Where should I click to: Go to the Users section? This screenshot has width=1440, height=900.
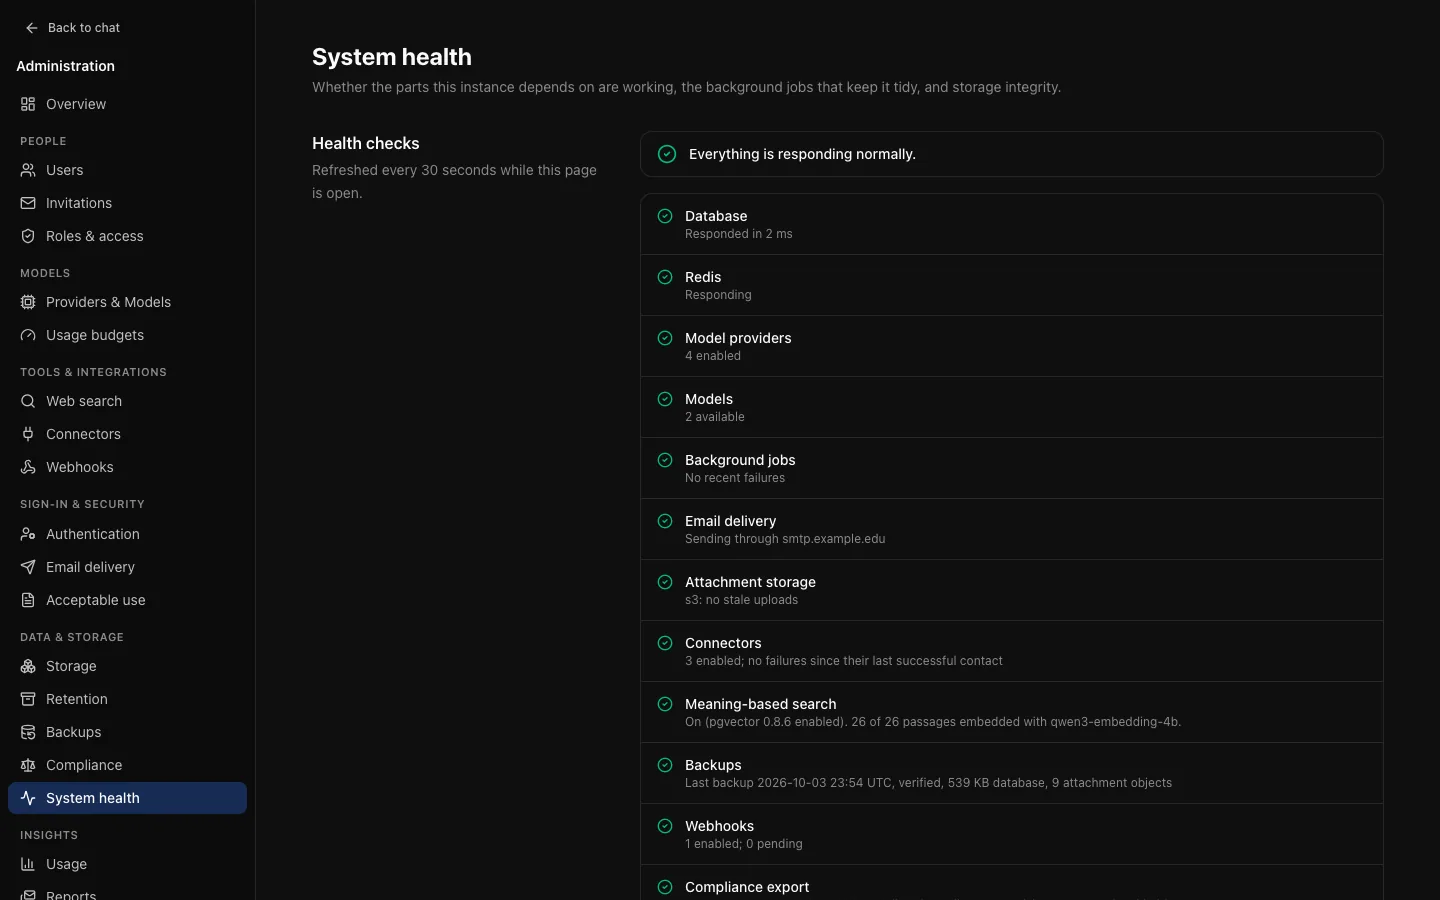[x=127, y=170]
